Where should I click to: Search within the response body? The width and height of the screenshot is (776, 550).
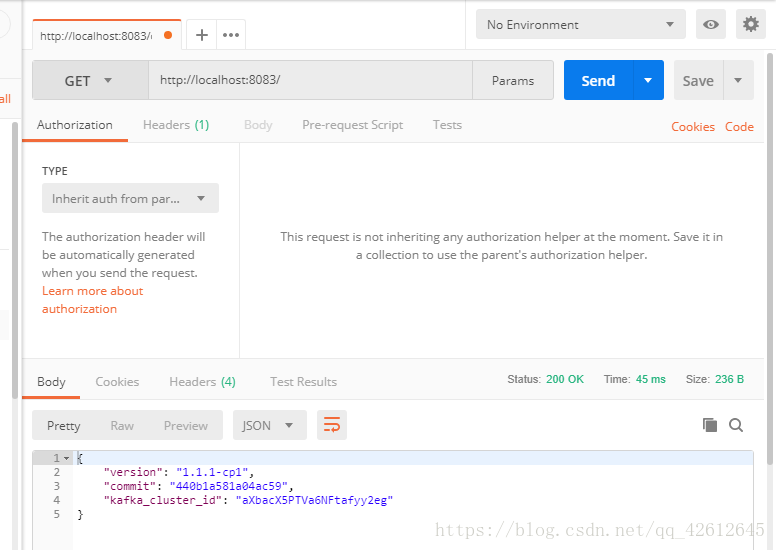736,425
